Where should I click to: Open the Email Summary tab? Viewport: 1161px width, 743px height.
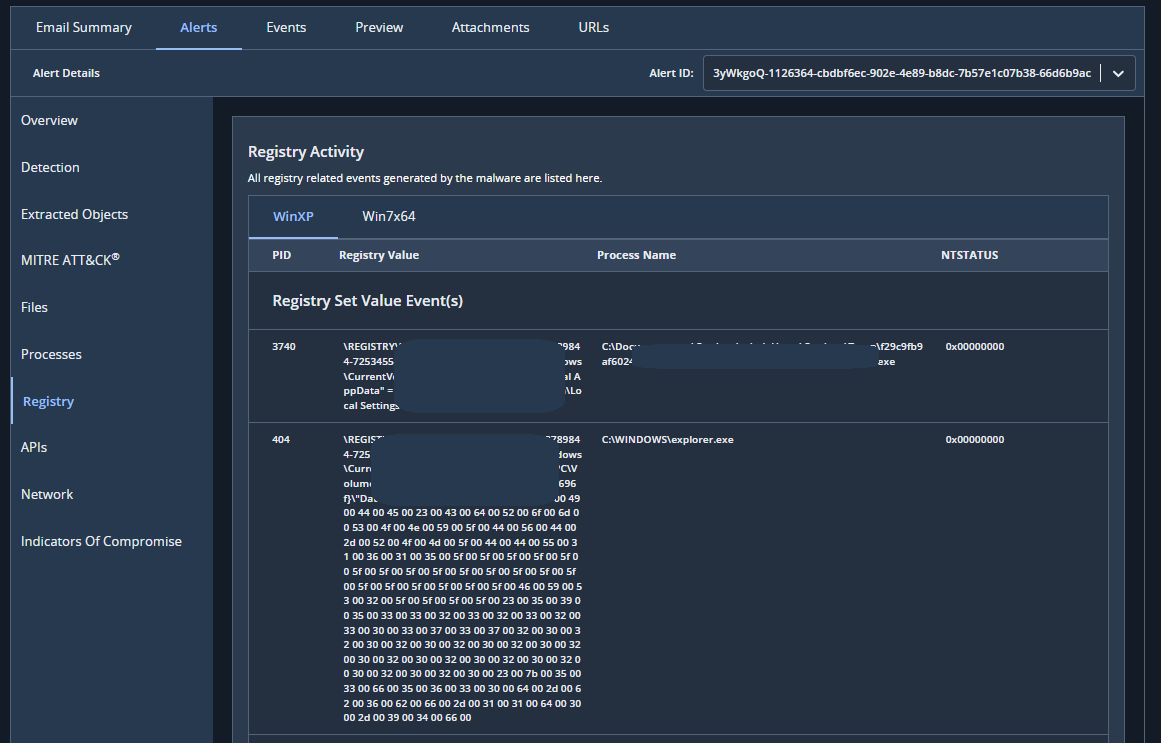tap(84, 27)
